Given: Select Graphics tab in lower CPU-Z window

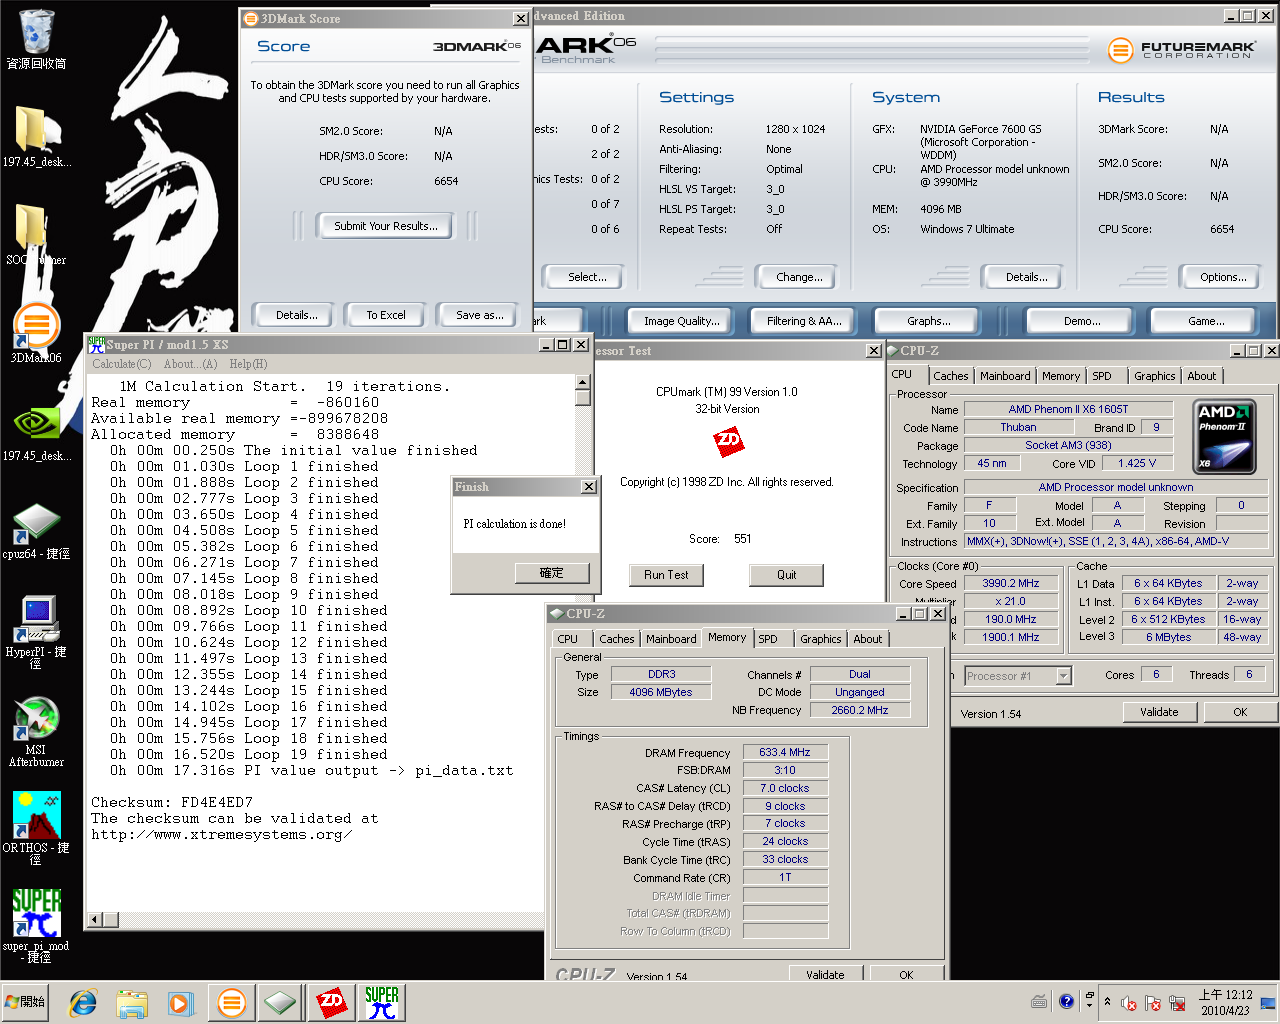Looking at the screenshot, I should coord(820,639).
